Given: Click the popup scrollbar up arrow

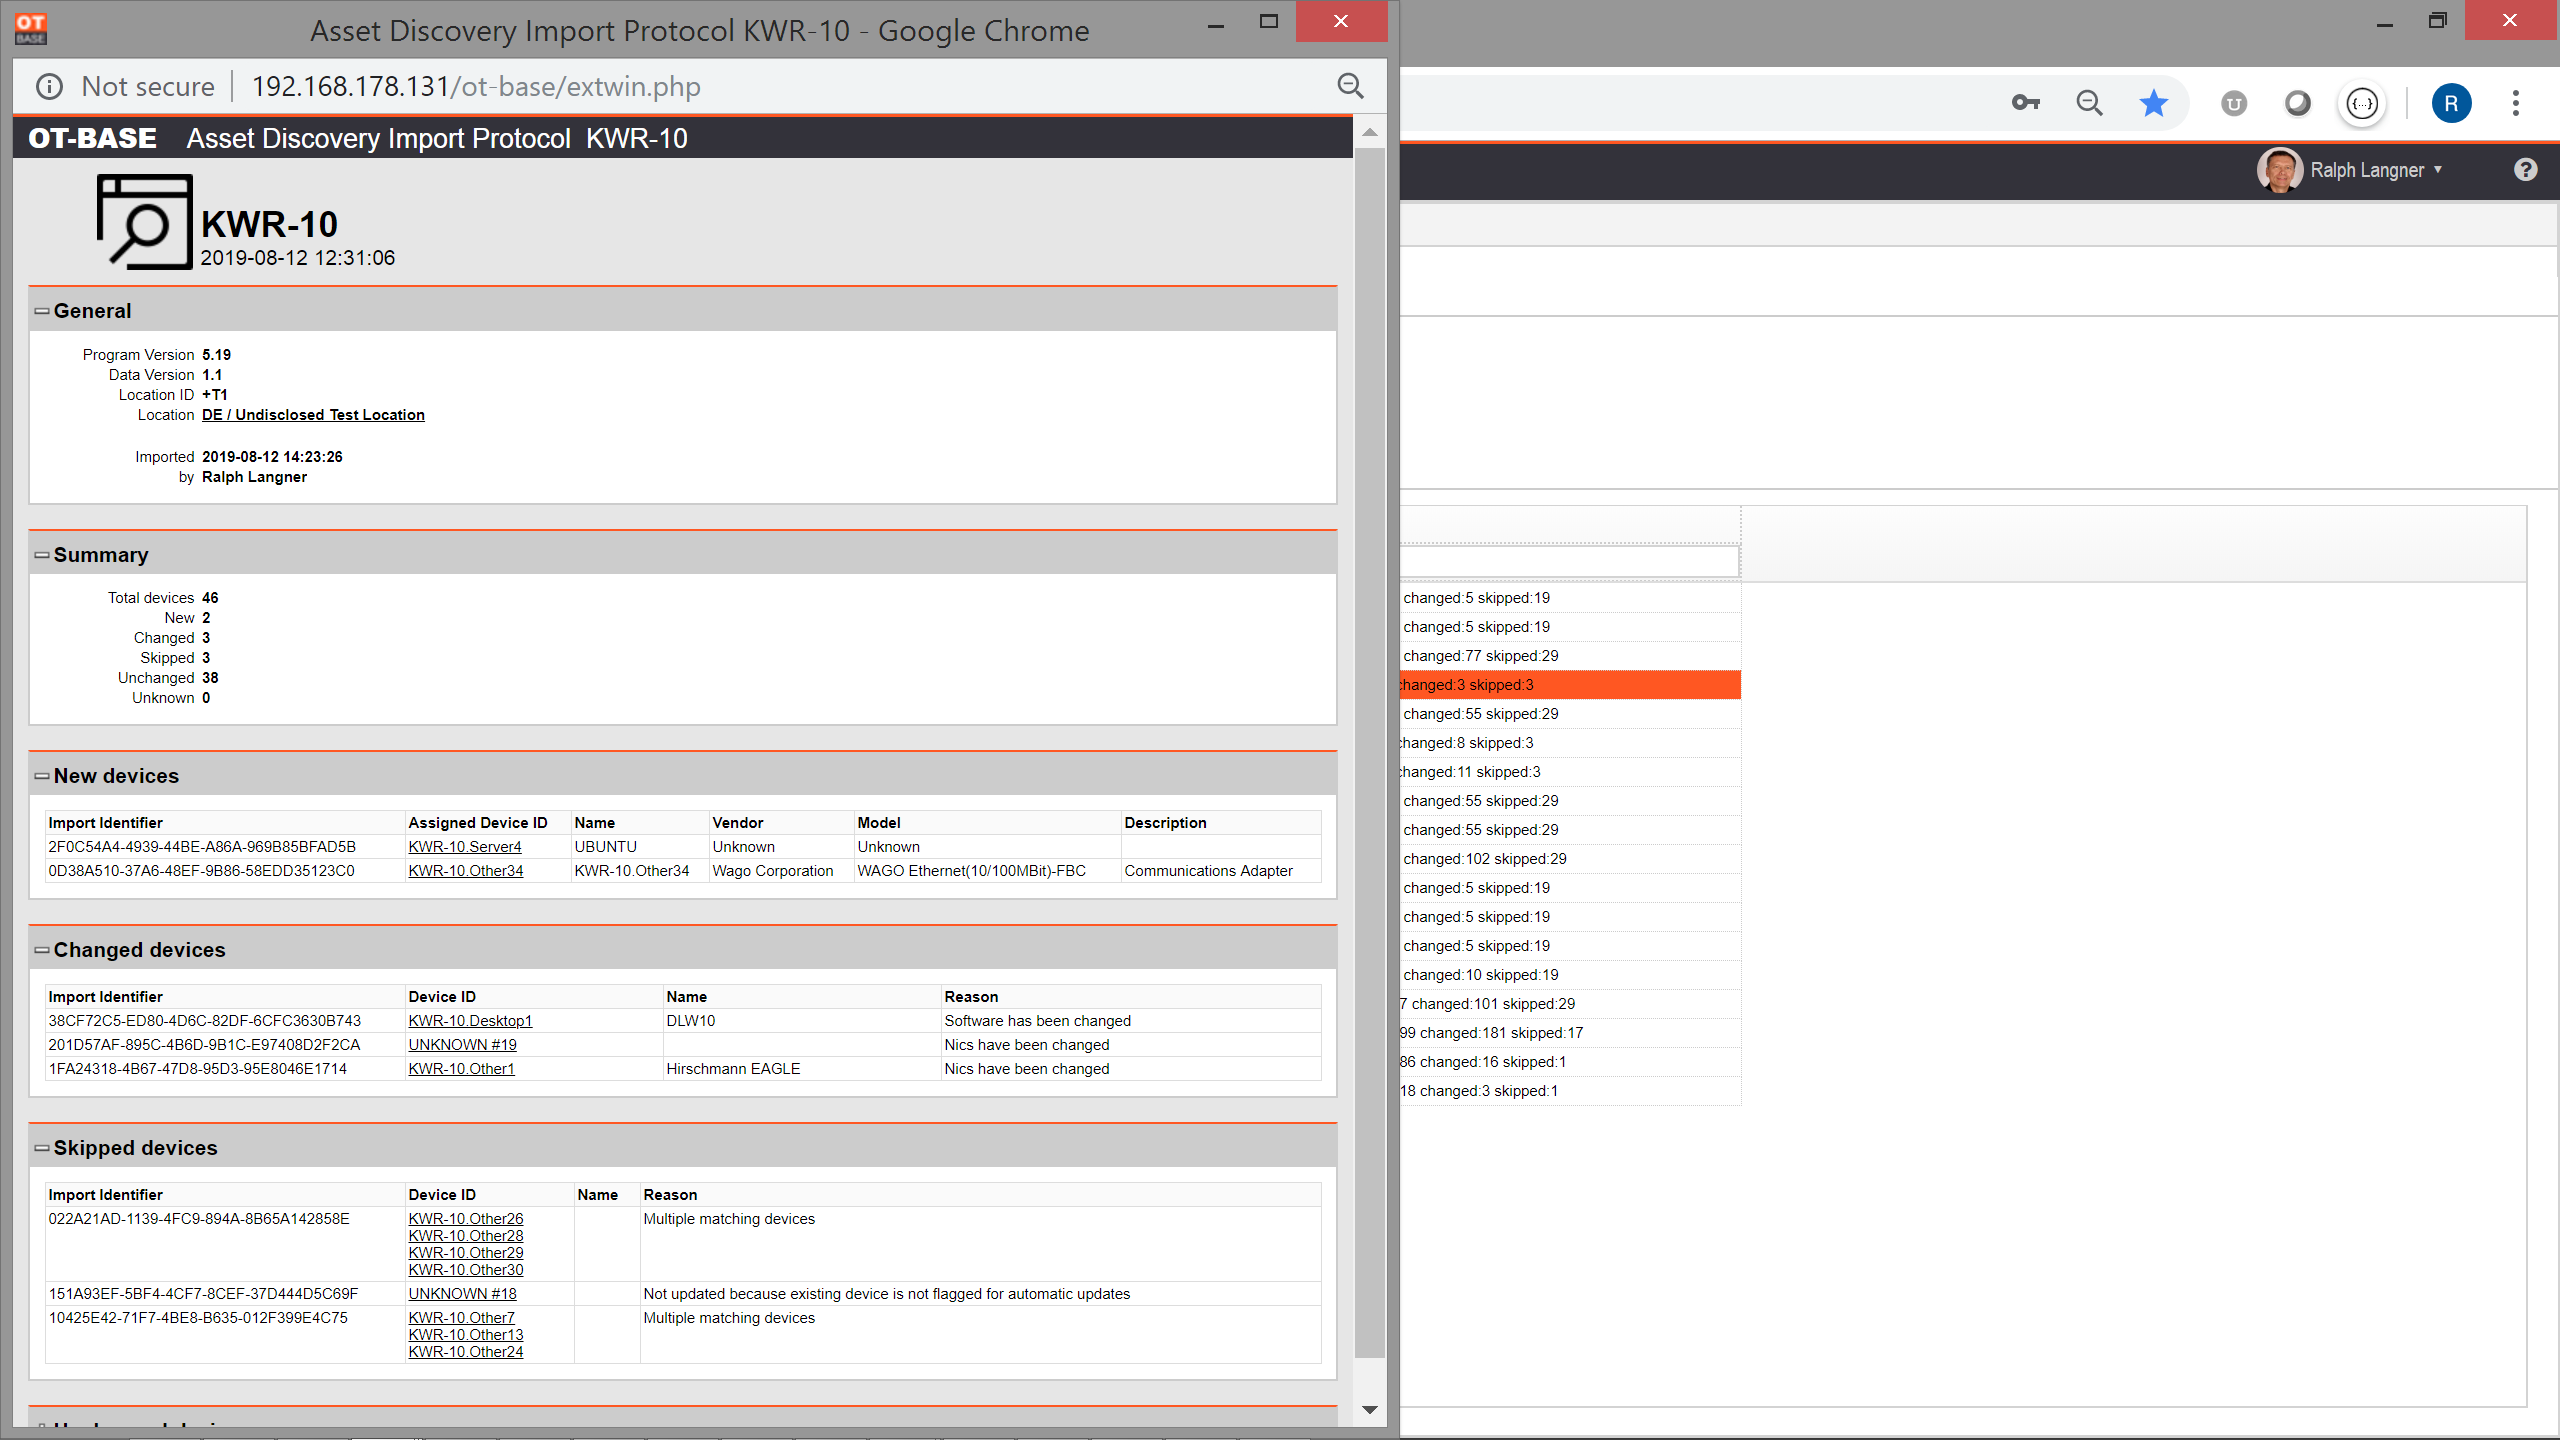Looking at the screenshot, I should click(x=1370, y=132).
